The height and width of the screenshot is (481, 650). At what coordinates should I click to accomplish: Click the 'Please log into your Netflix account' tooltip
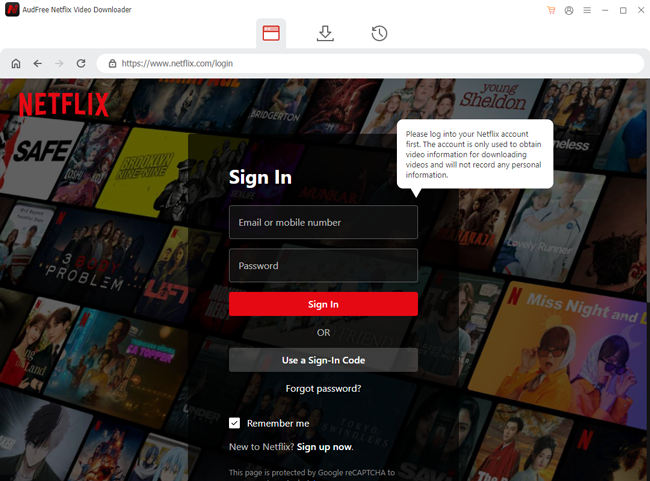pos(475,154)
